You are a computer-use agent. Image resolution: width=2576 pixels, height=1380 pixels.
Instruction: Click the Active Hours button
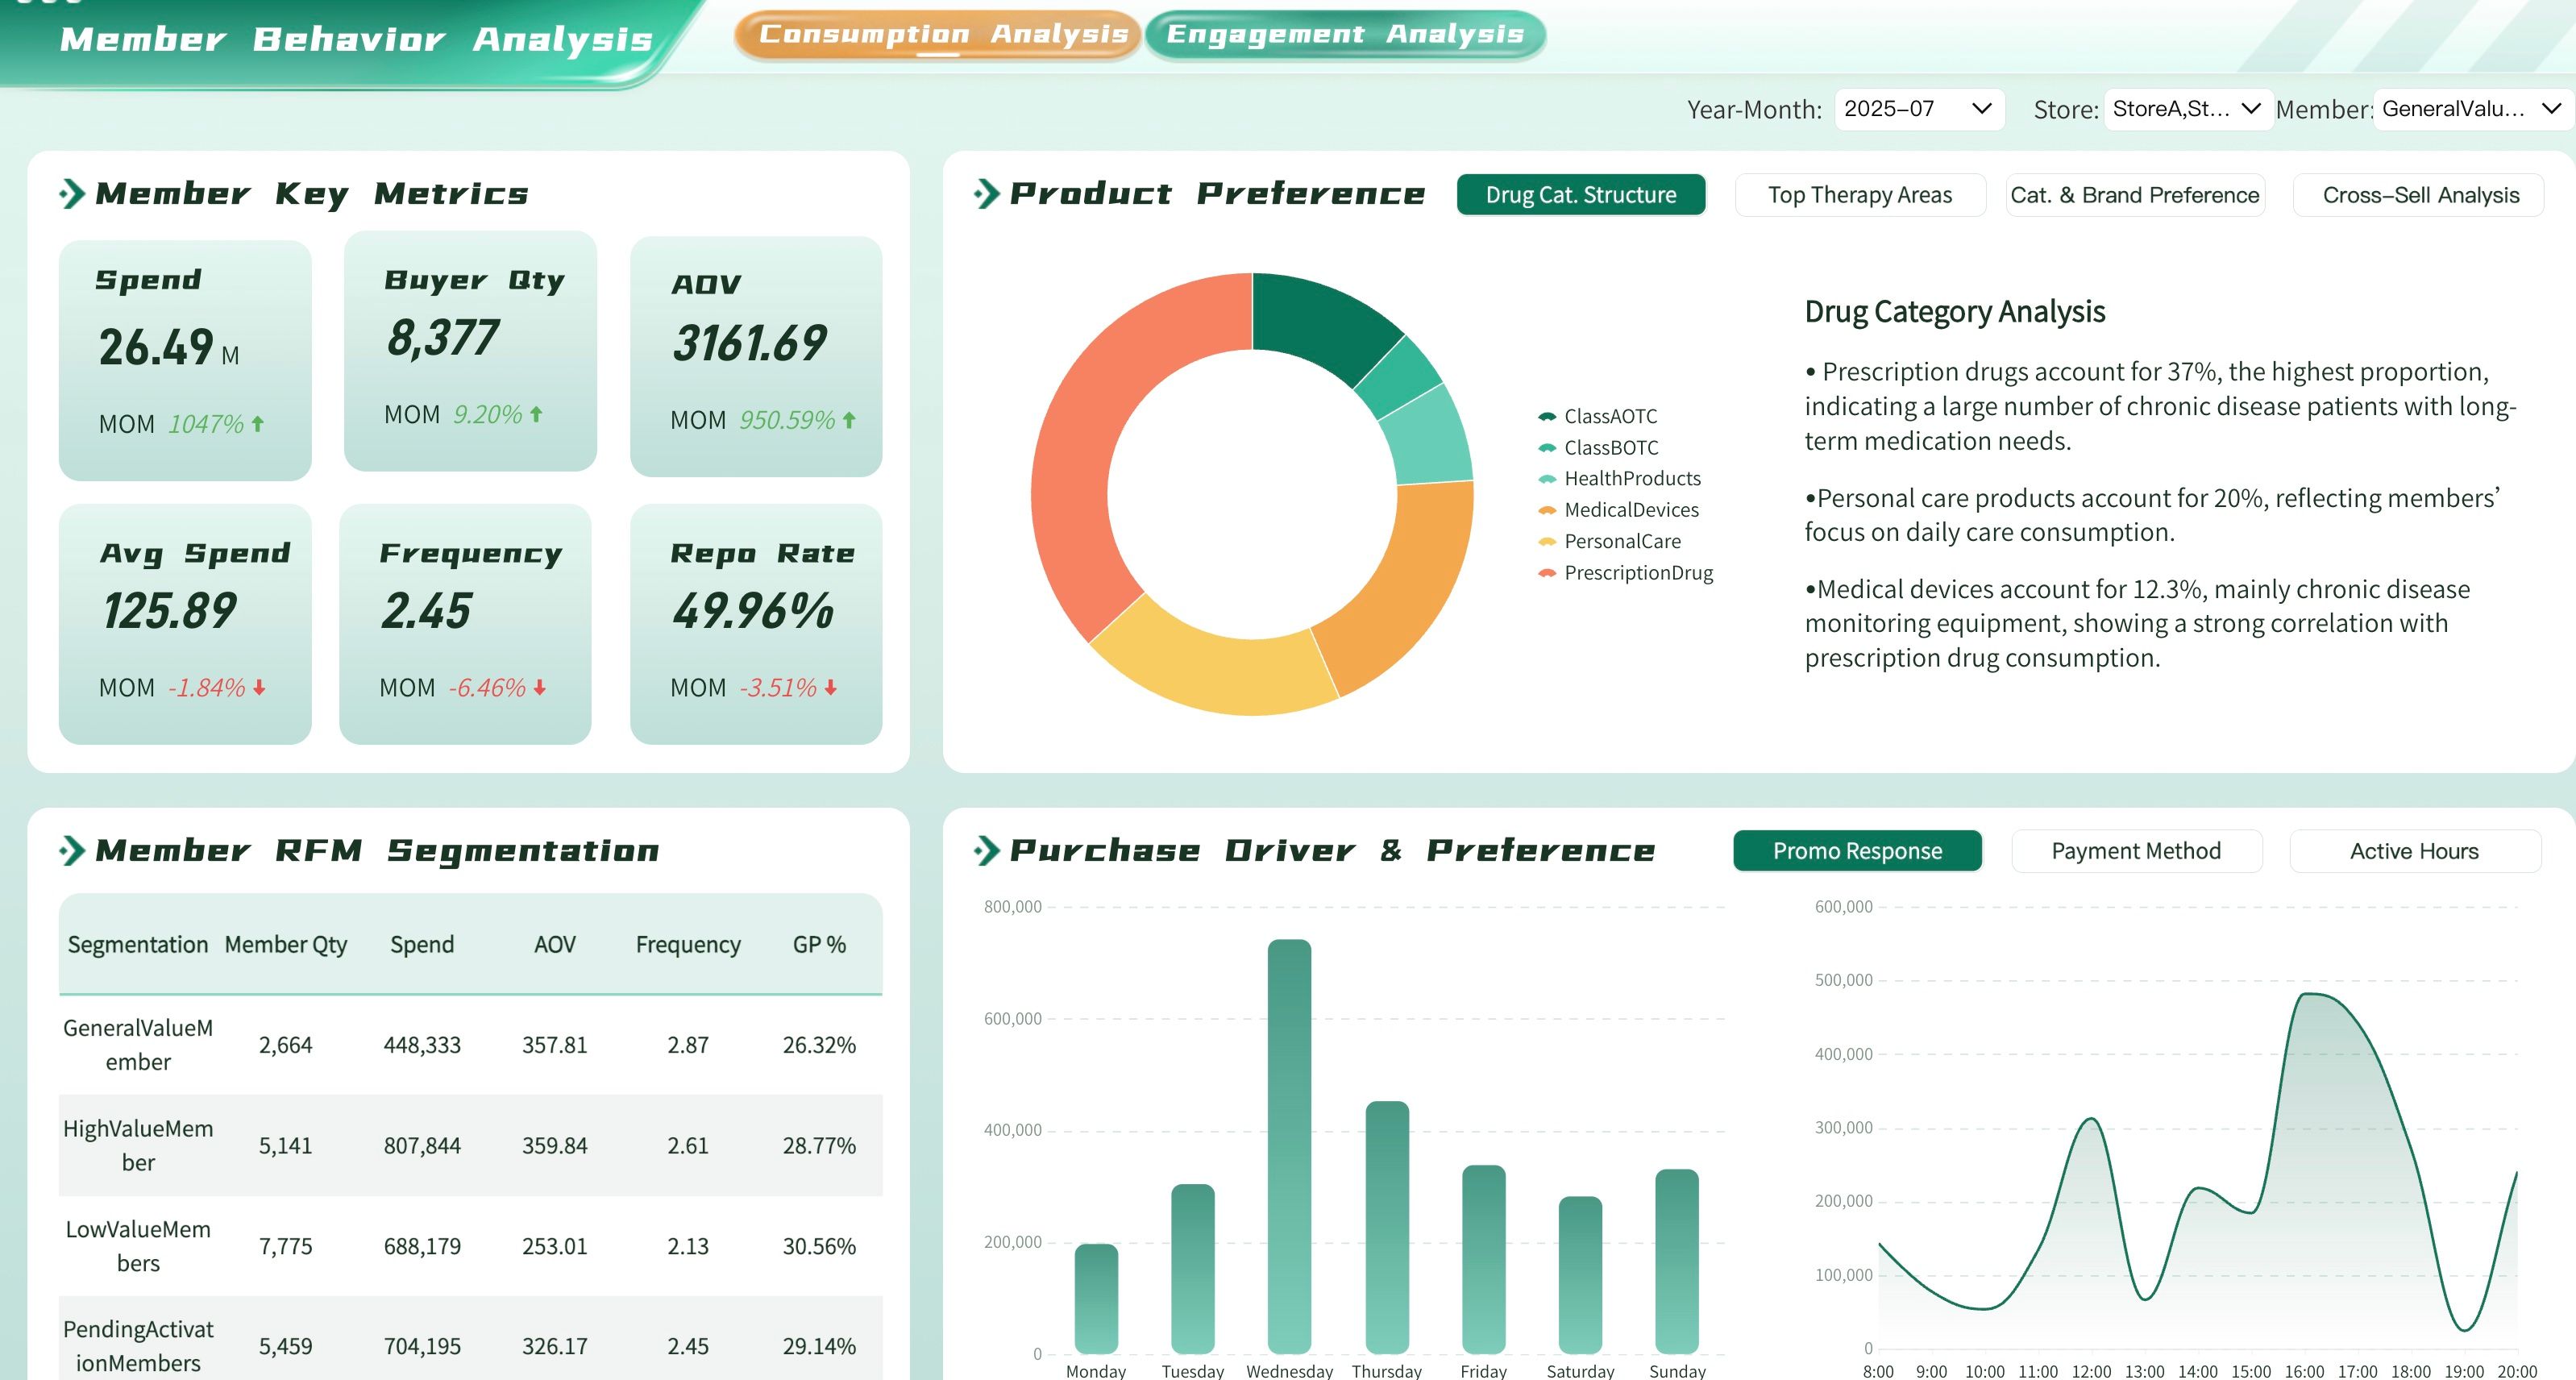pos(2414,851)
